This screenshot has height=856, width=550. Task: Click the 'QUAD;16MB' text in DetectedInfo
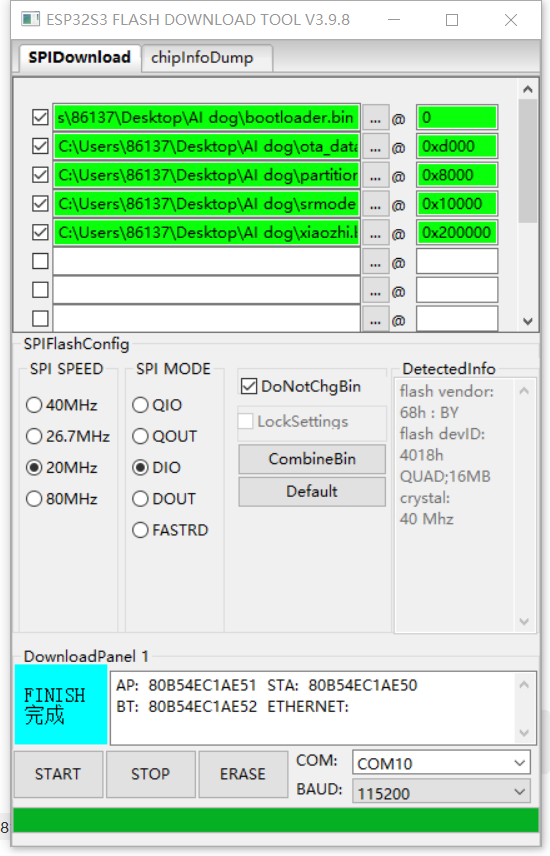click(445, 477)
